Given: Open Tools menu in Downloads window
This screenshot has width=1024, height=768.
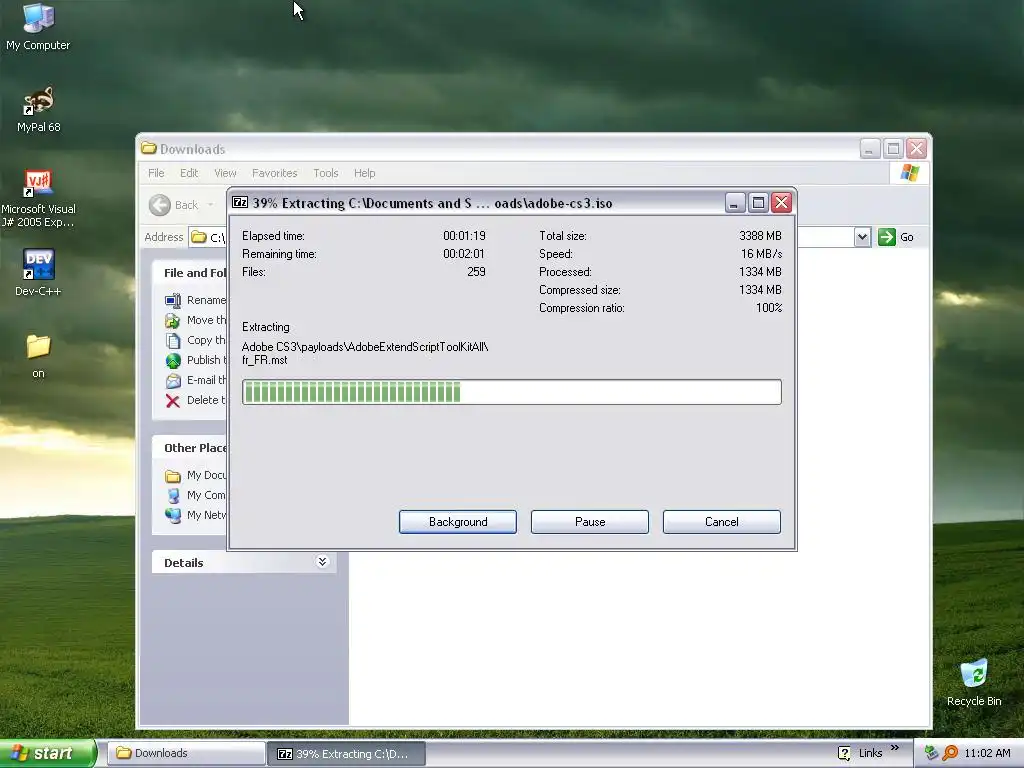Looking at the screenshot, I should tap(325, 173).
